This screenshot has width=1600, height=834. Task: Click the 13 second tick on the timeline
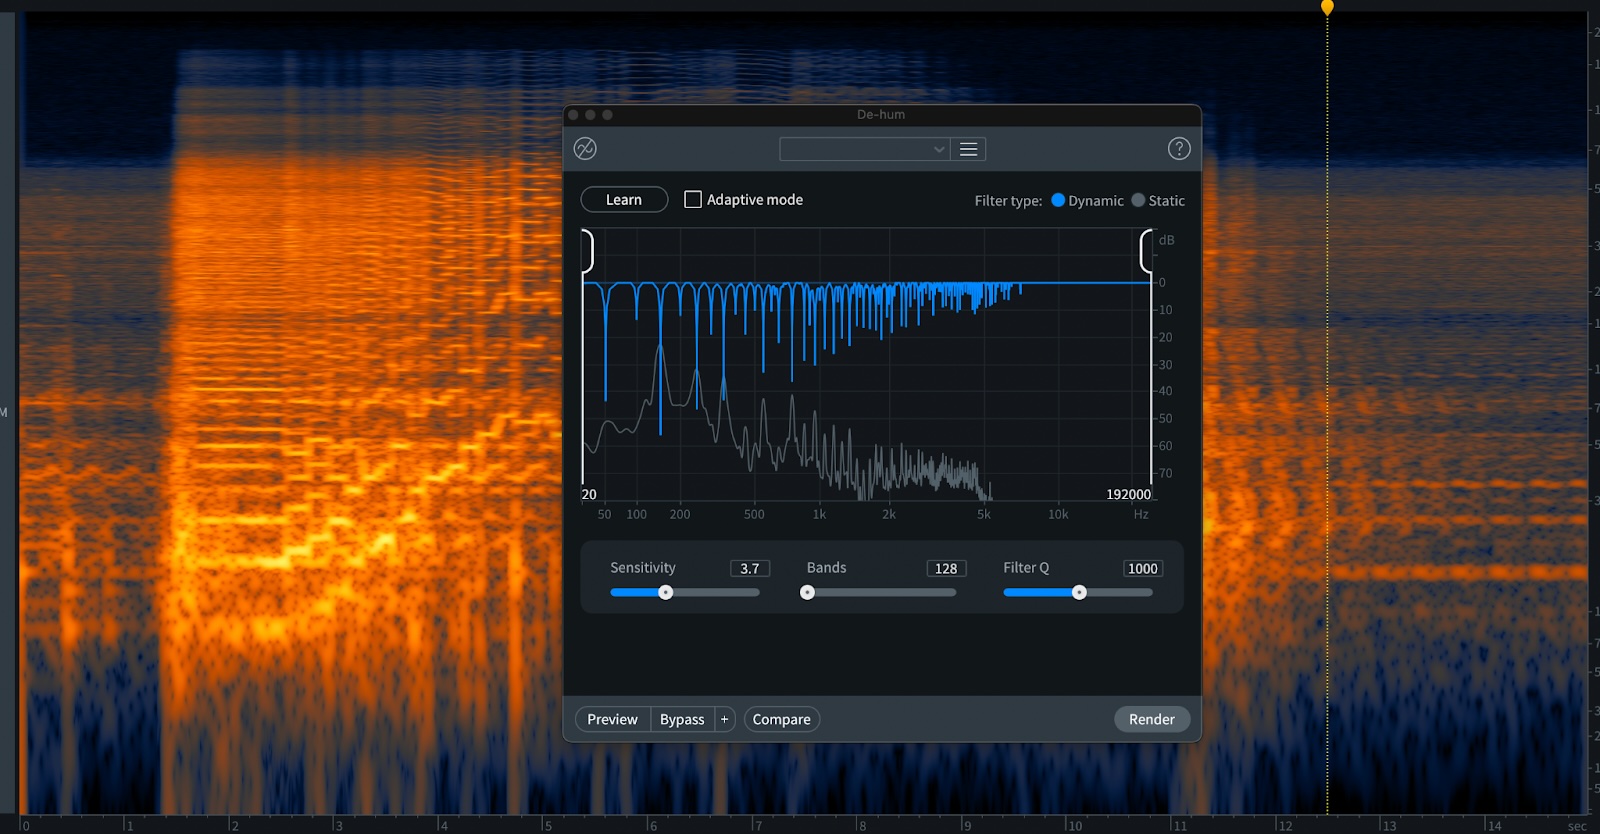pos(1388,825)
